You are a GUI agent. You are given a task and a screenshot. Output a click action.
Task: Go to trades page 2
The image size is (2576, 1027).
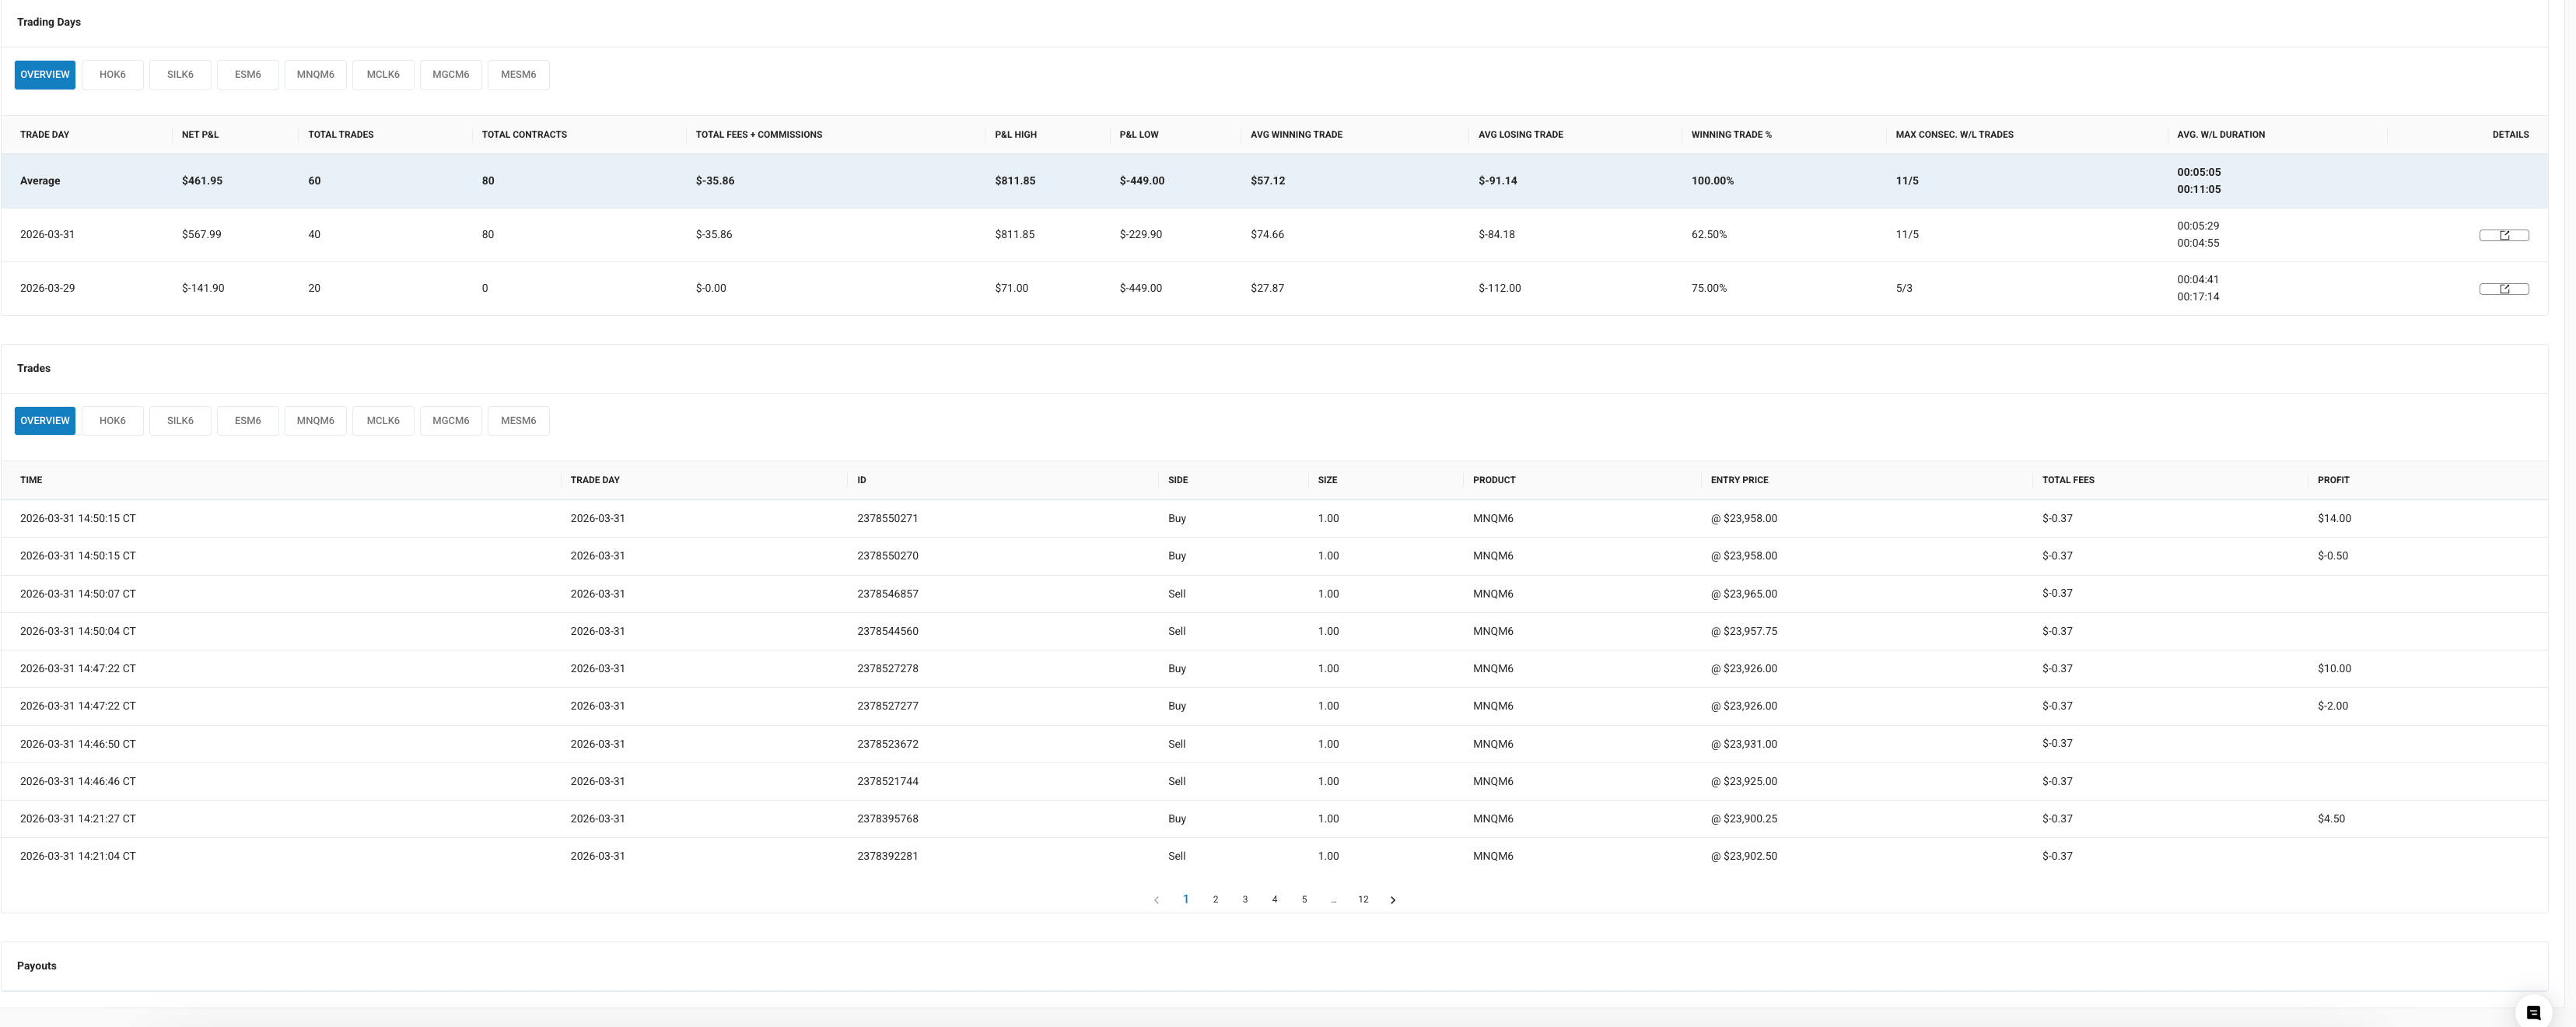coord(1215,900)
